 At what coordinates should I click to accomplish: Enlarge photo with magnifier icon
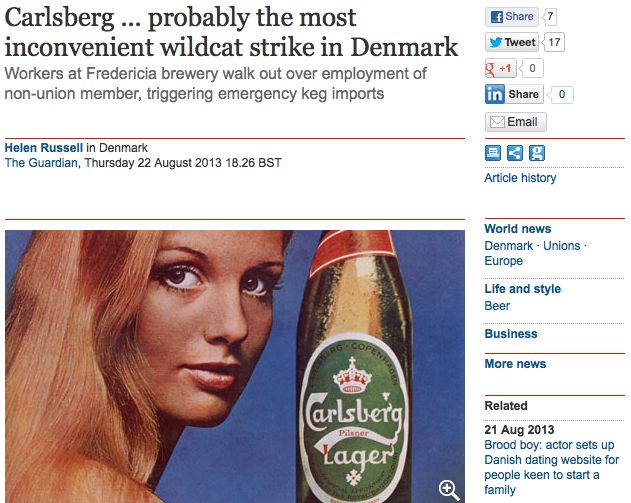(449, 490)
